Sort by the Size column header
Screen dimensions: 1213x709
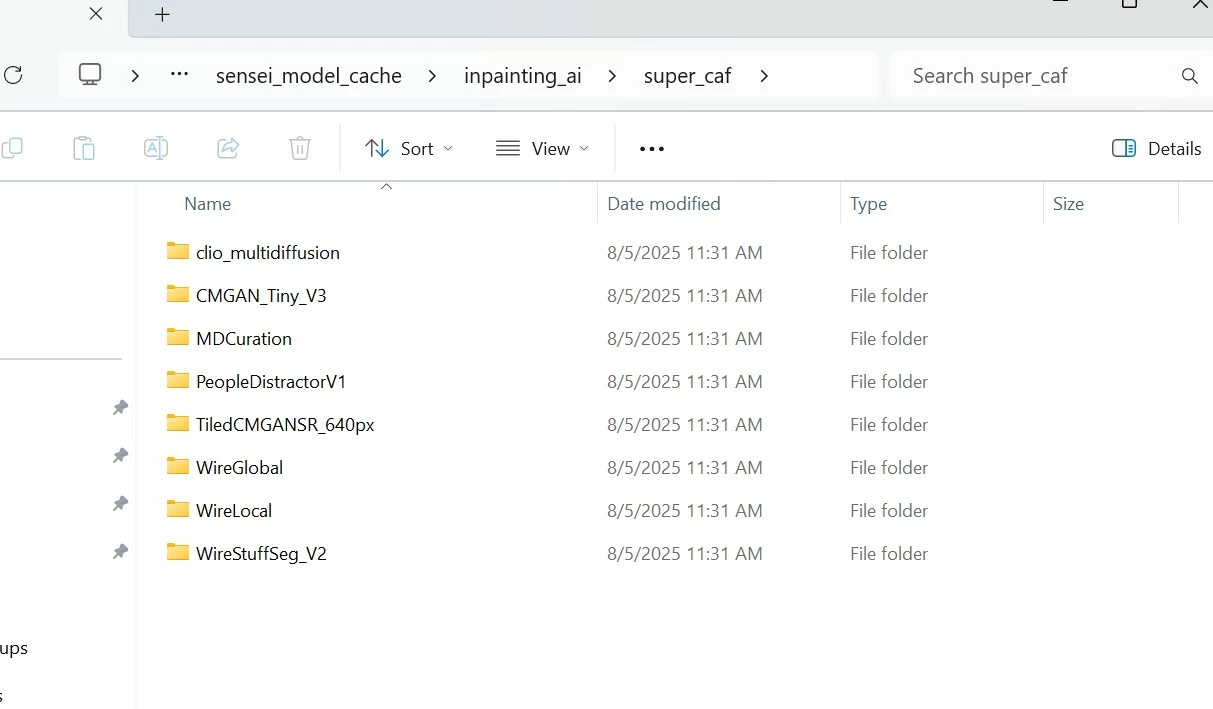(1068, 204)
